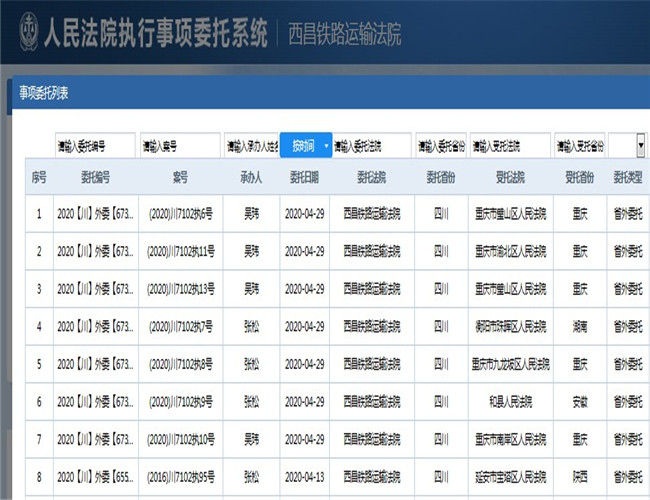Image resolution: width=650 pixels, height=500 pixels.
Task: Click the 委托编号 column header
Action: tap(95, 178)
